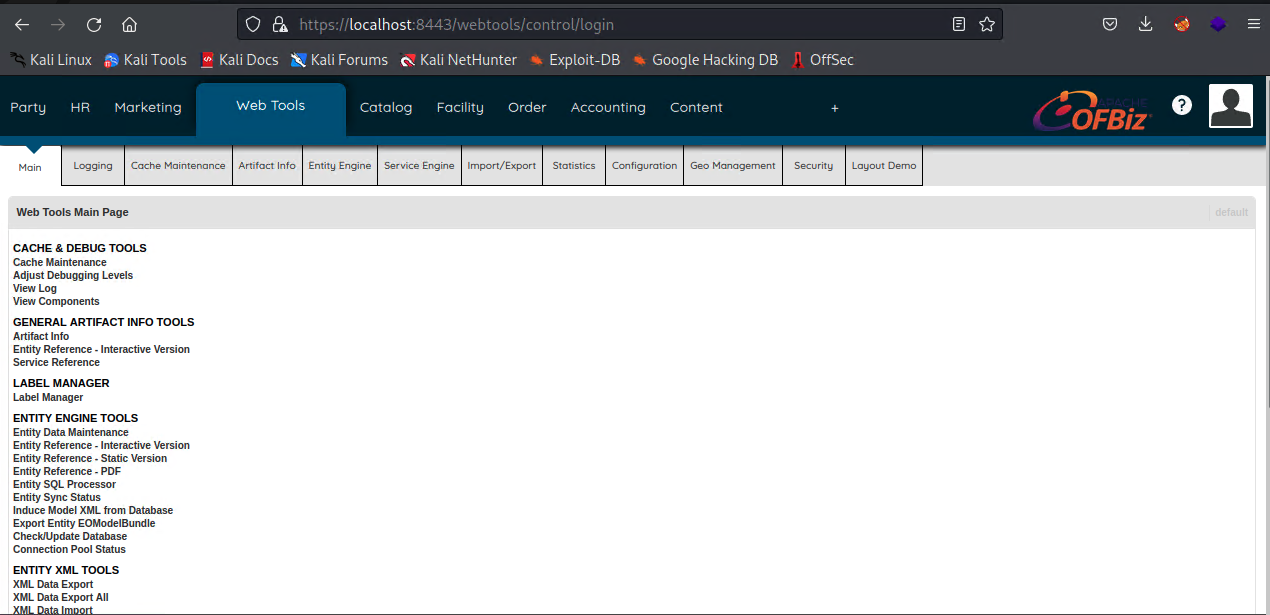Image resolution: width=1270 pixels, height=615 pixels.
Task: Click the help question mark icon
Action: point(1181,105)
